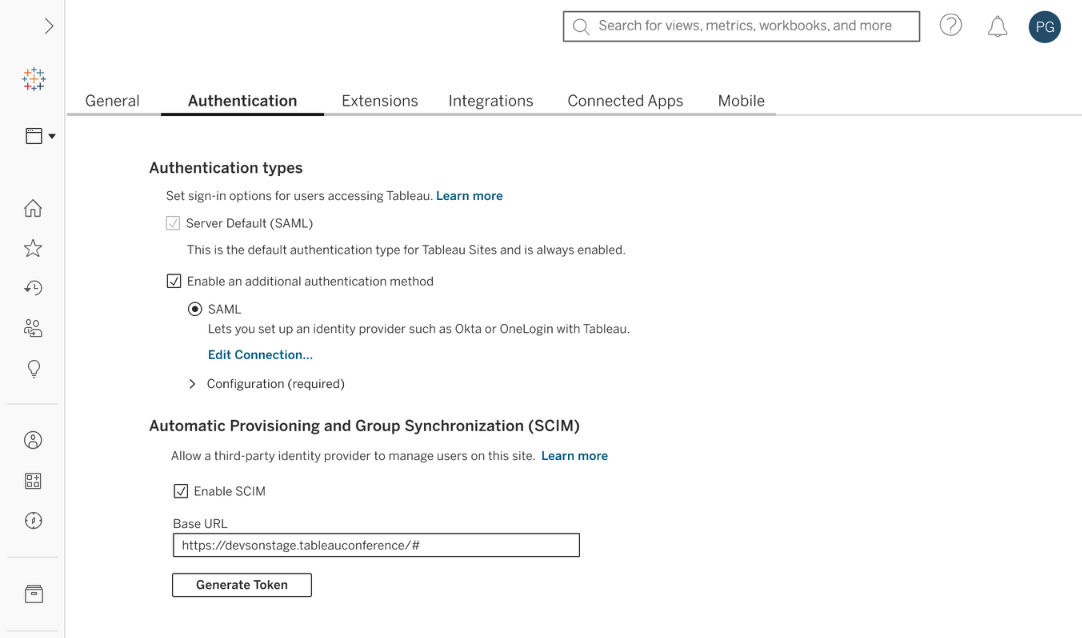This screenshot has width=1082, height=638.
Task: Click the Generate Token button
Action: (x=241, y=585)
